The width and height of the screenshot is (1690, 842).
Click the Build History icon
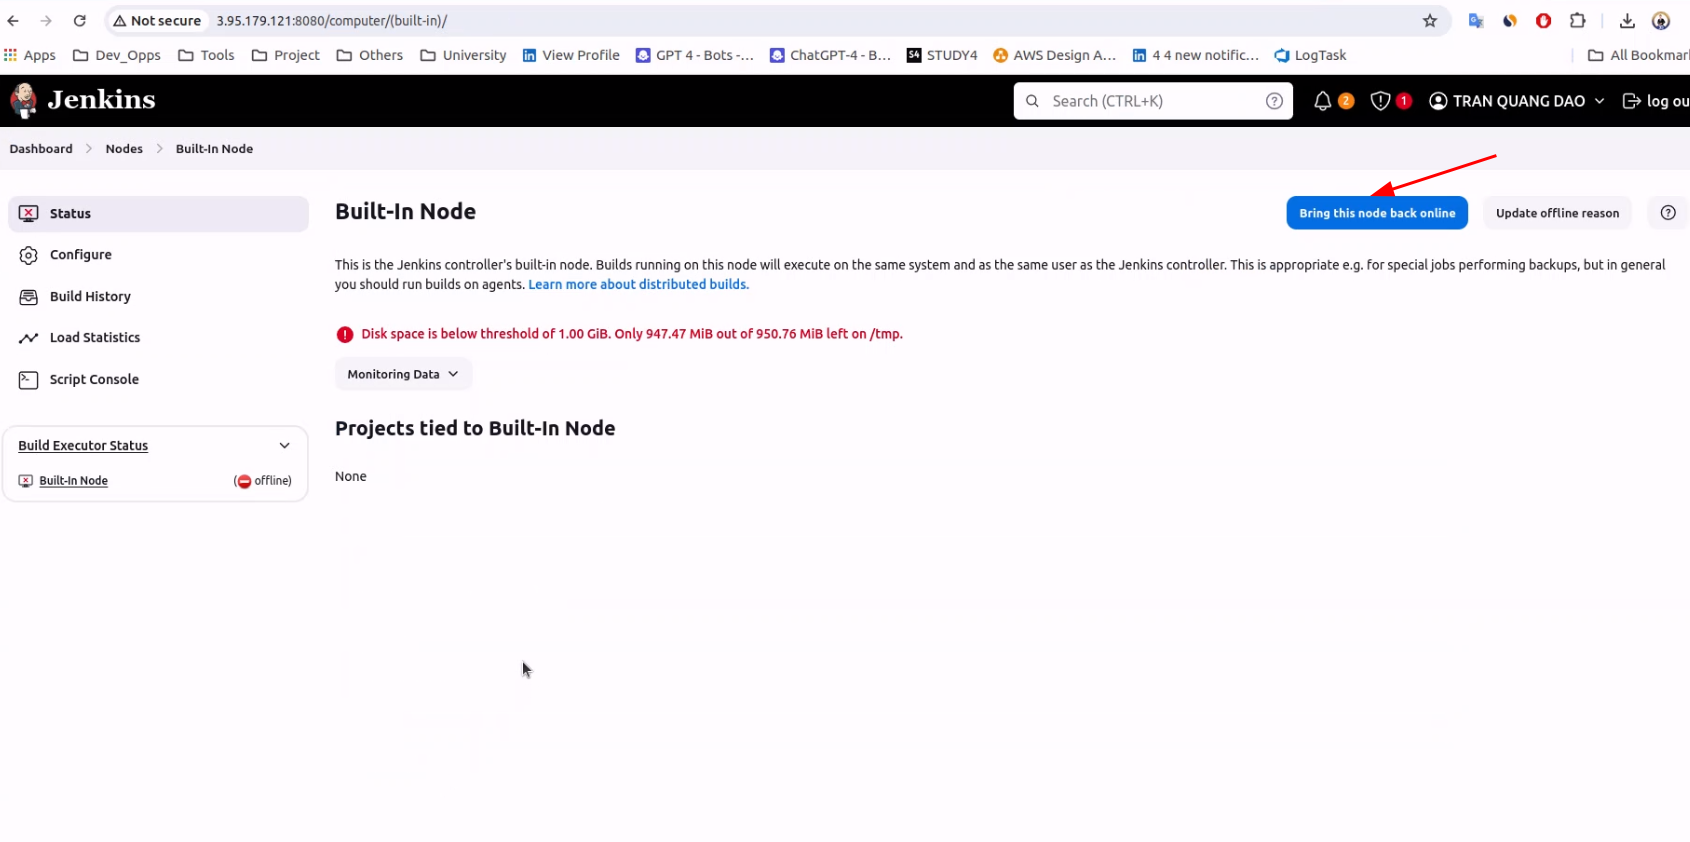(29, 297)
